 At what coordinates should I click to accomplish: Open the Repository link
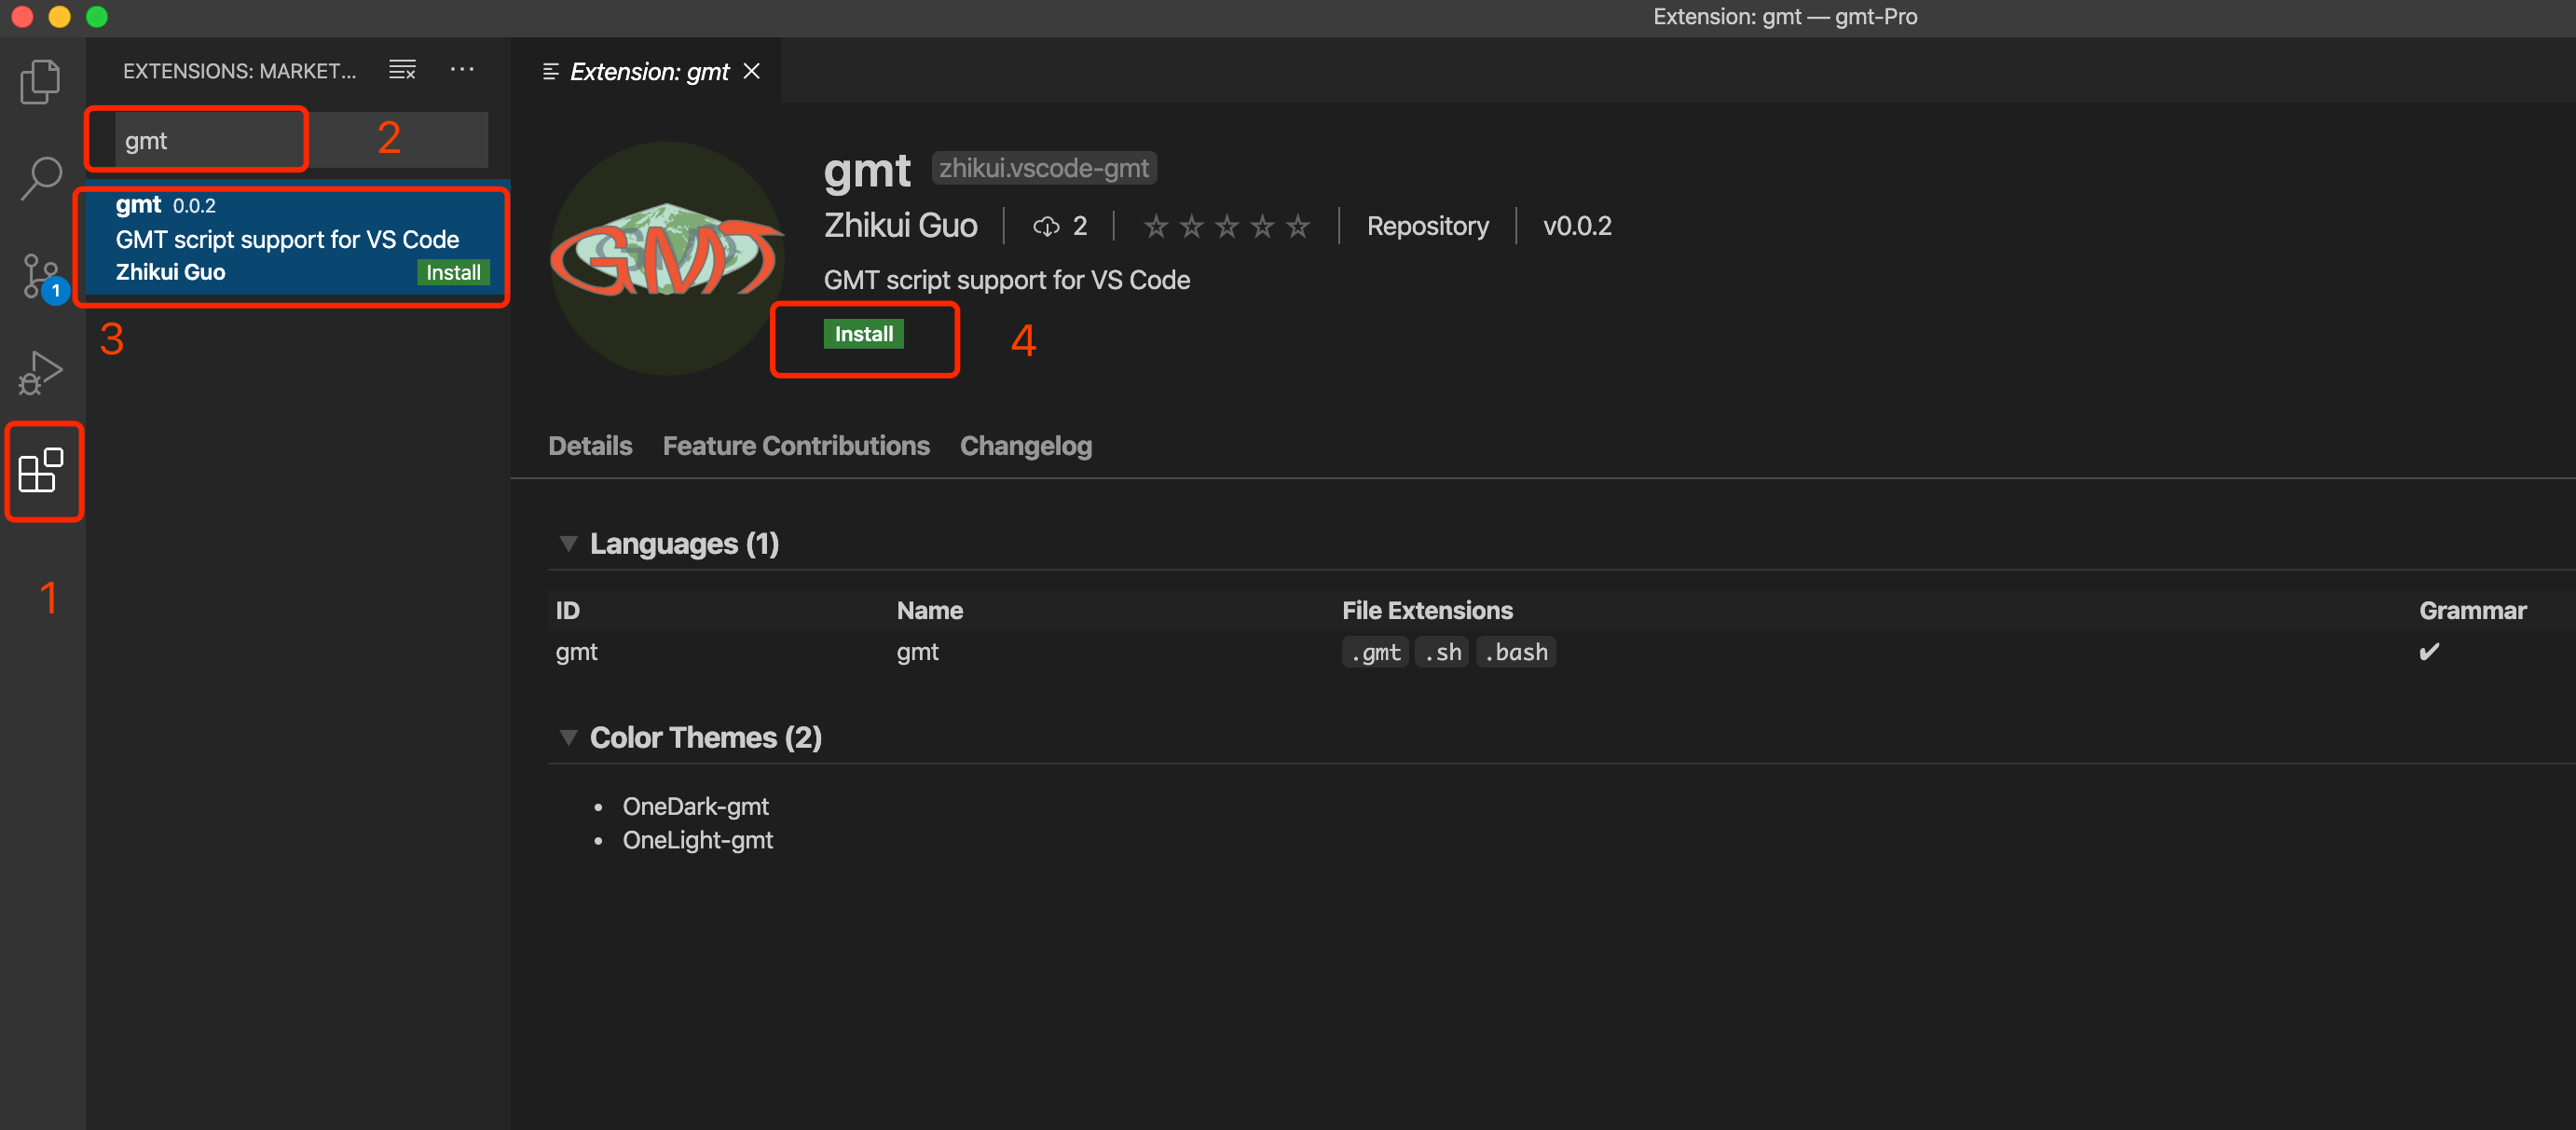coord(1427,227)
